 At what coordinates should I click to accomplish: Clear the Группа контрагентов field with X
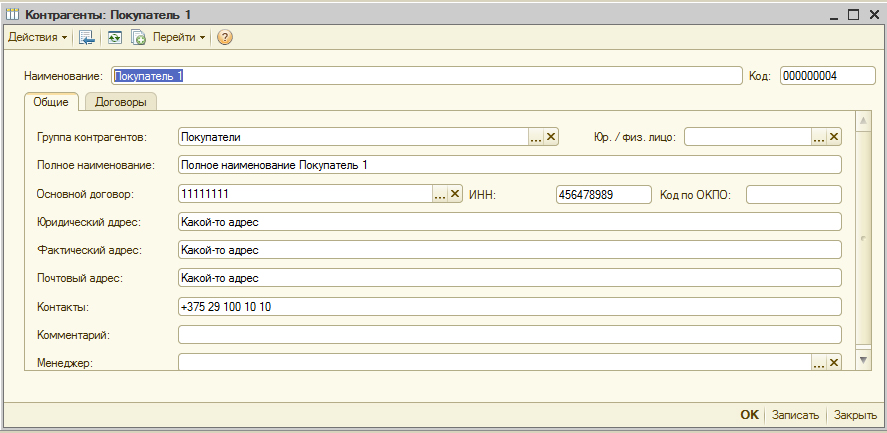pyautogui.click(x=551, y=138)
